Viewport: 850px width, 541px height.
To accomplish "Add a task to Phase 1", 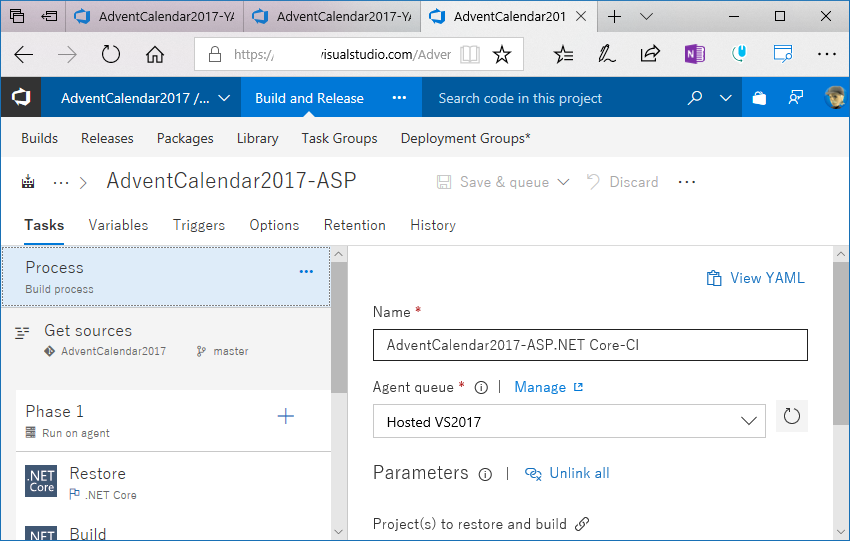I will (286, 416).
